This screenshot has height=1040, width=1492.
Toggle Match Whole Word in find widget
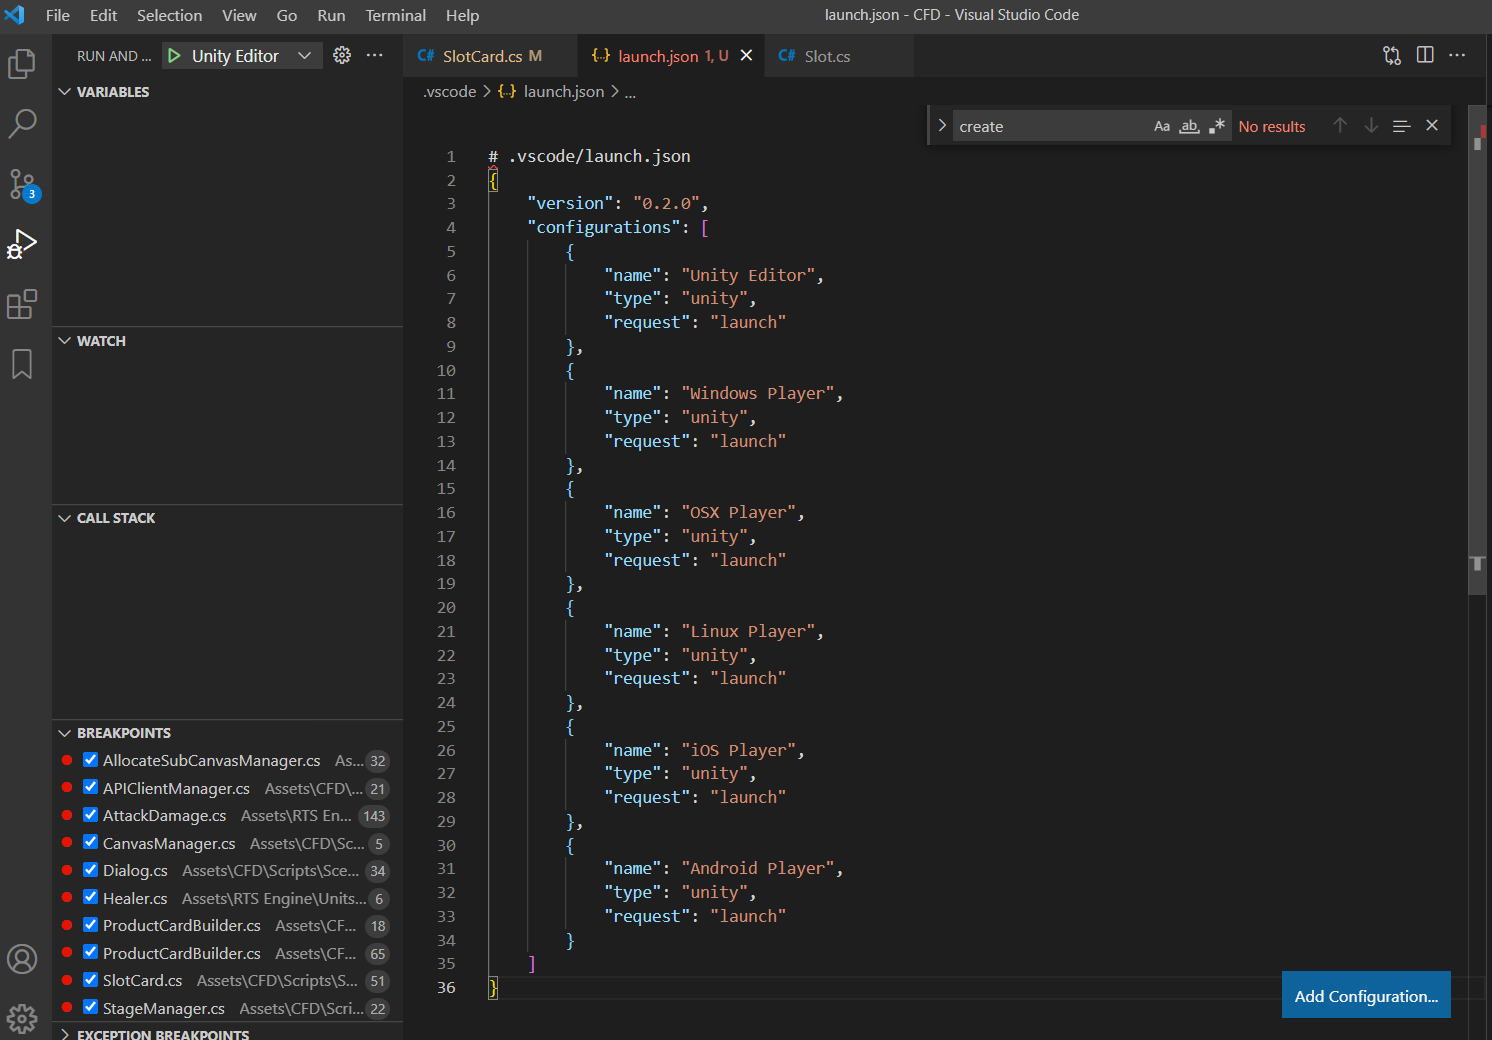coord(1189,126)
